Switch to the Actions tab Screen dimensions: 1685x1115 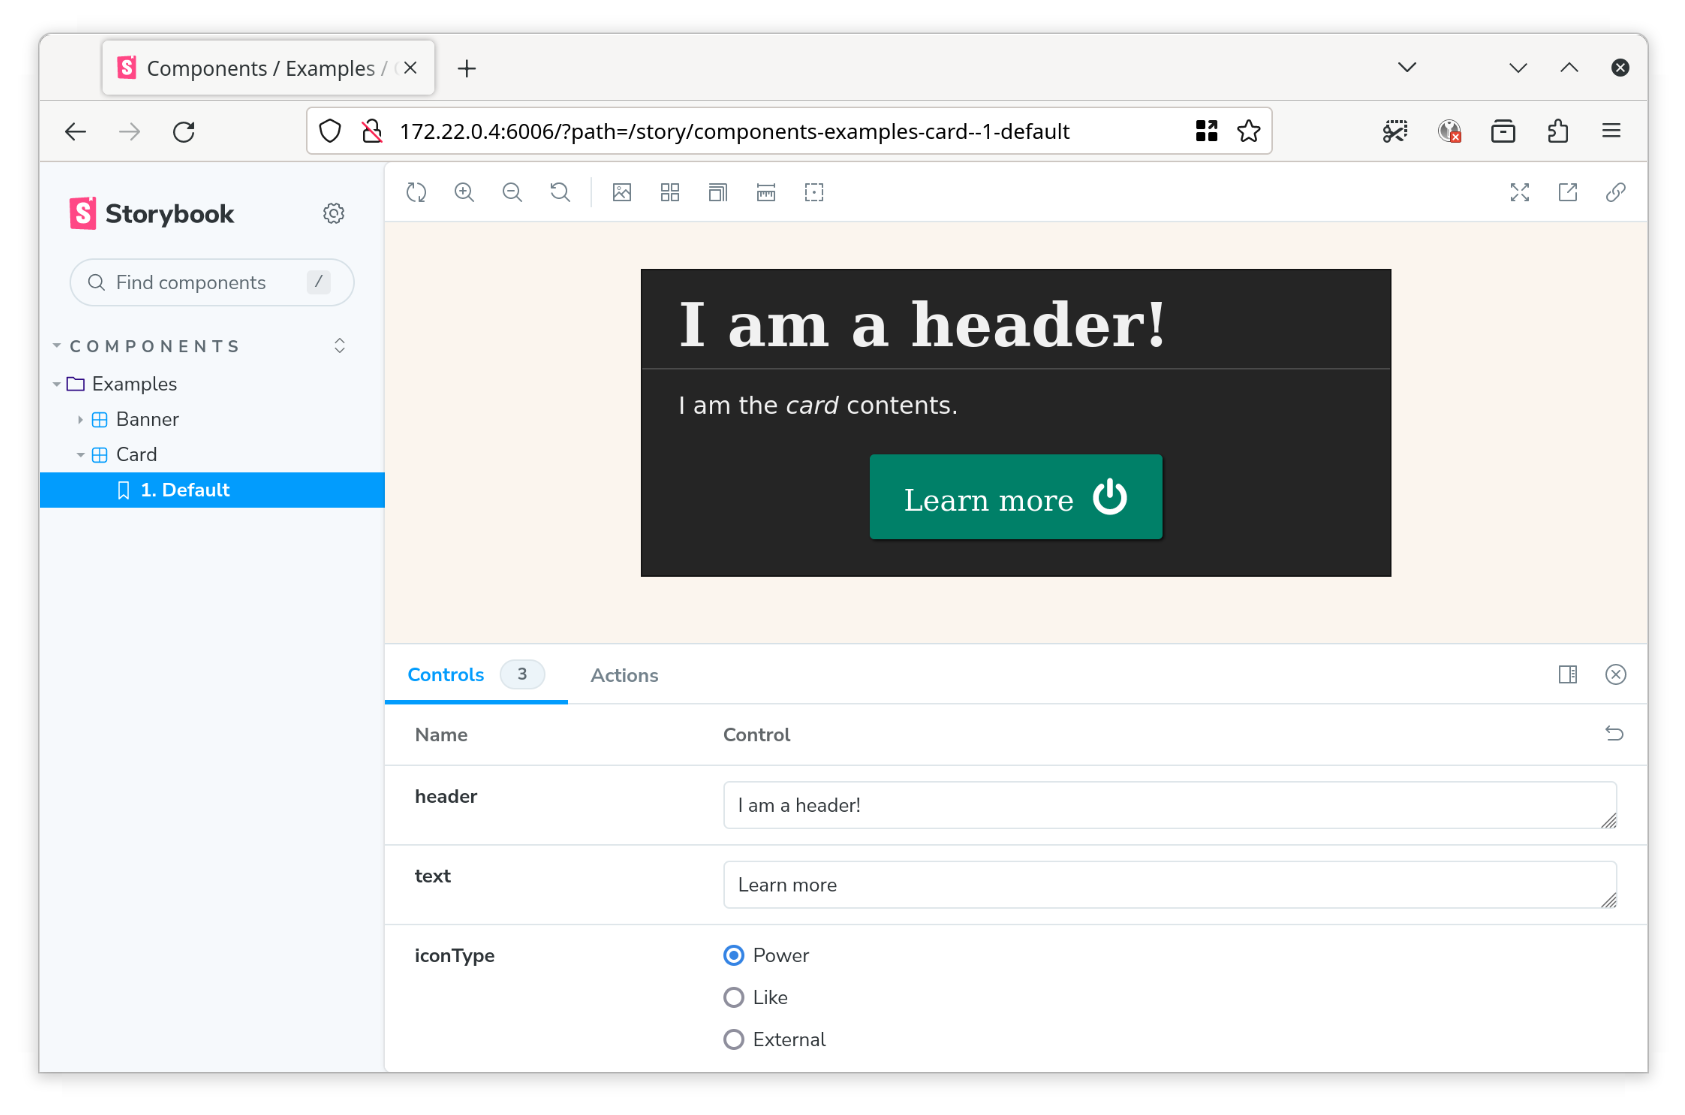click(624, 676)
